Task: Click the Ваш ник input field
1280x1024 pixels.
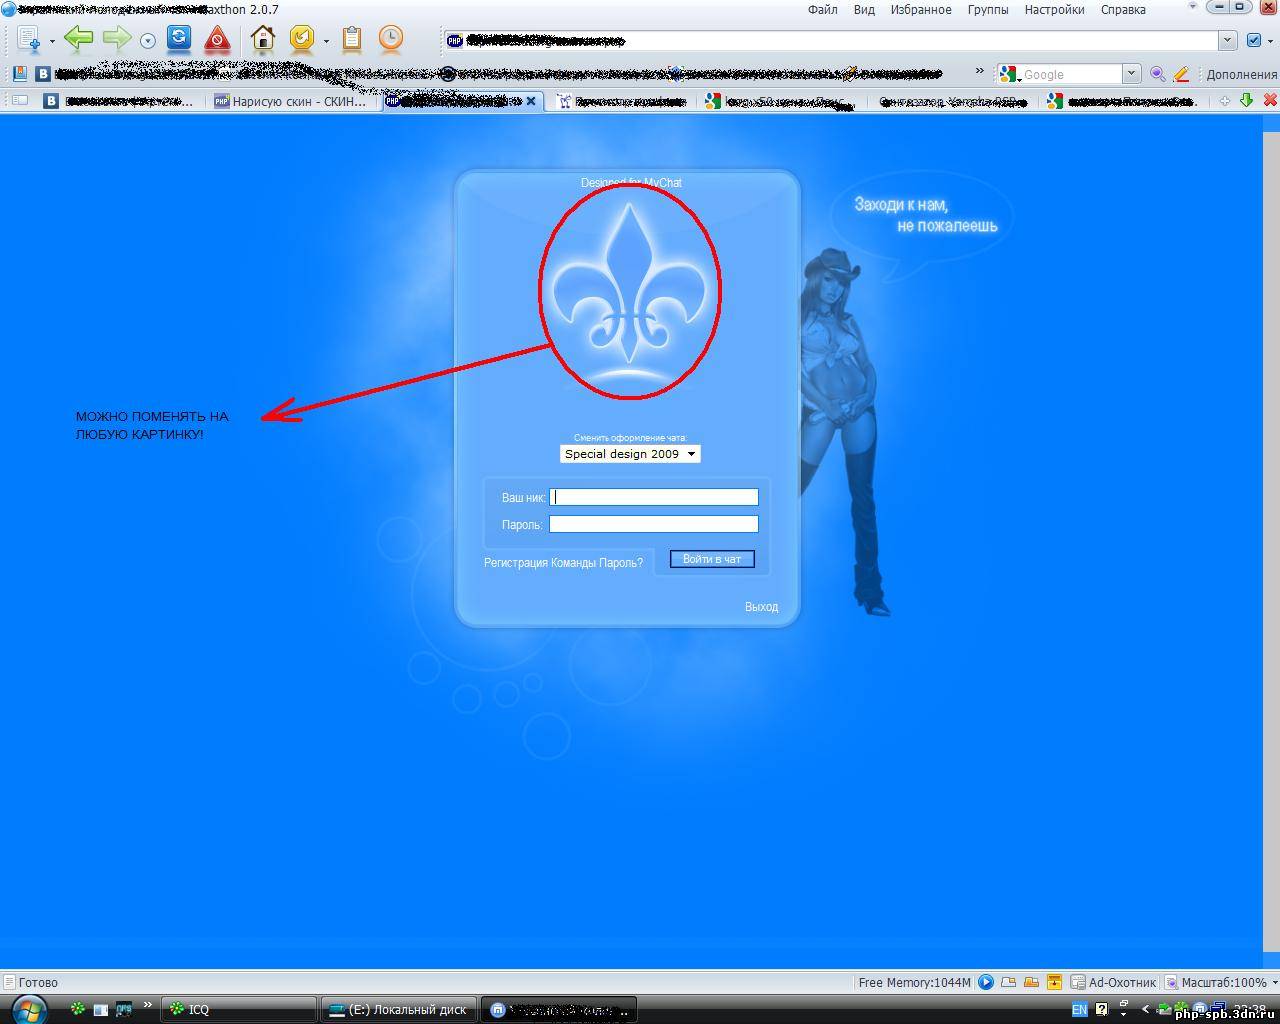Action: 654,497
